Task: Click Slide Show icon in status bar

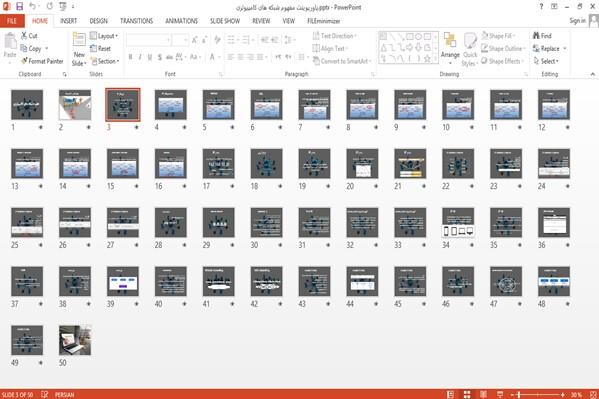Action: point(500,394)
